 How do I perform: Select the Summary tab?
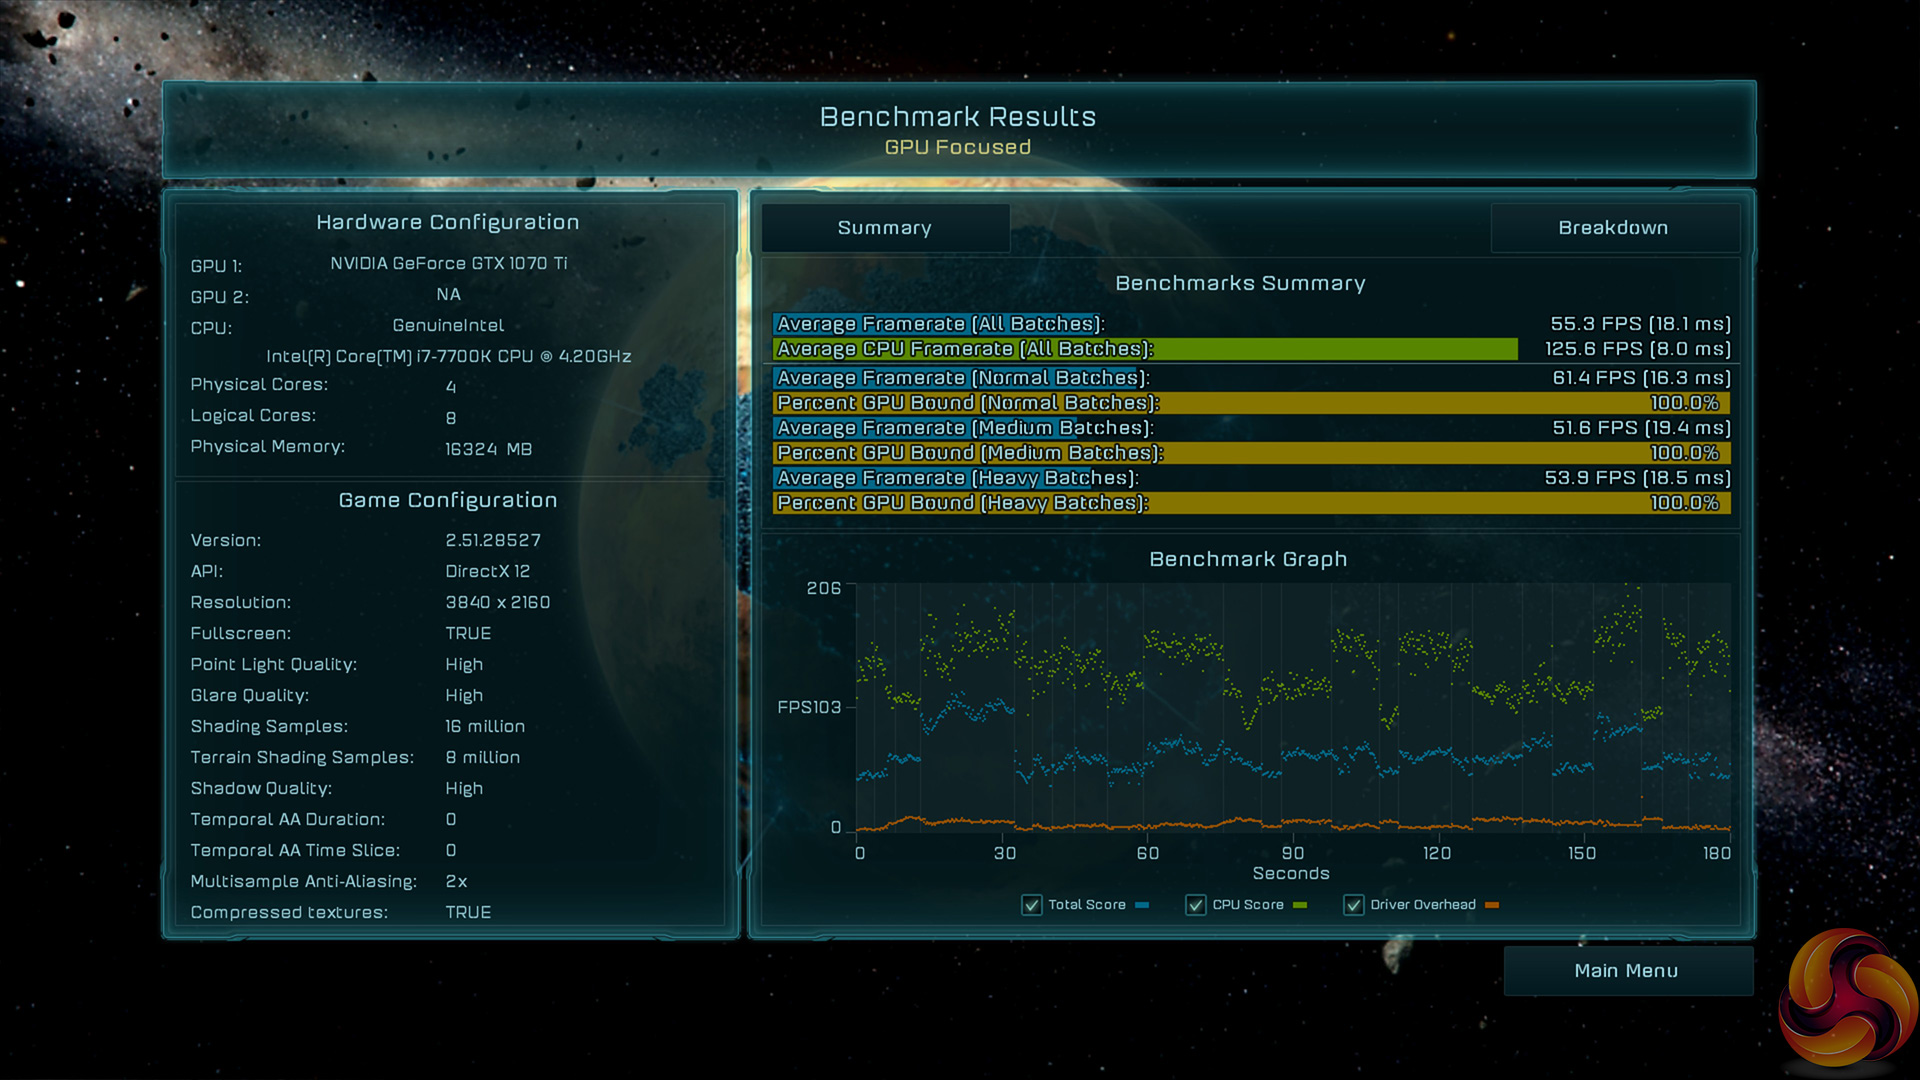click(x=885, y=228)
